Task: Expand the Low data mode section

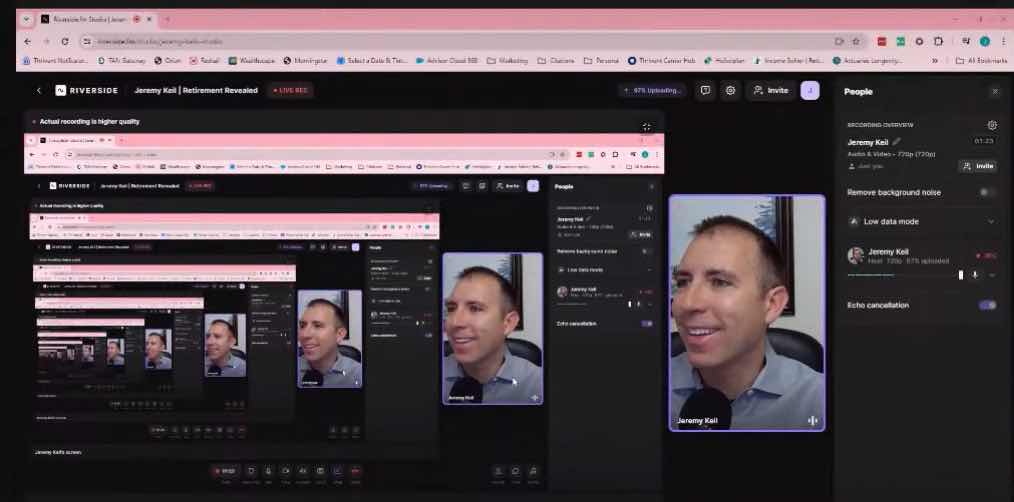Action: pos(991,221)
